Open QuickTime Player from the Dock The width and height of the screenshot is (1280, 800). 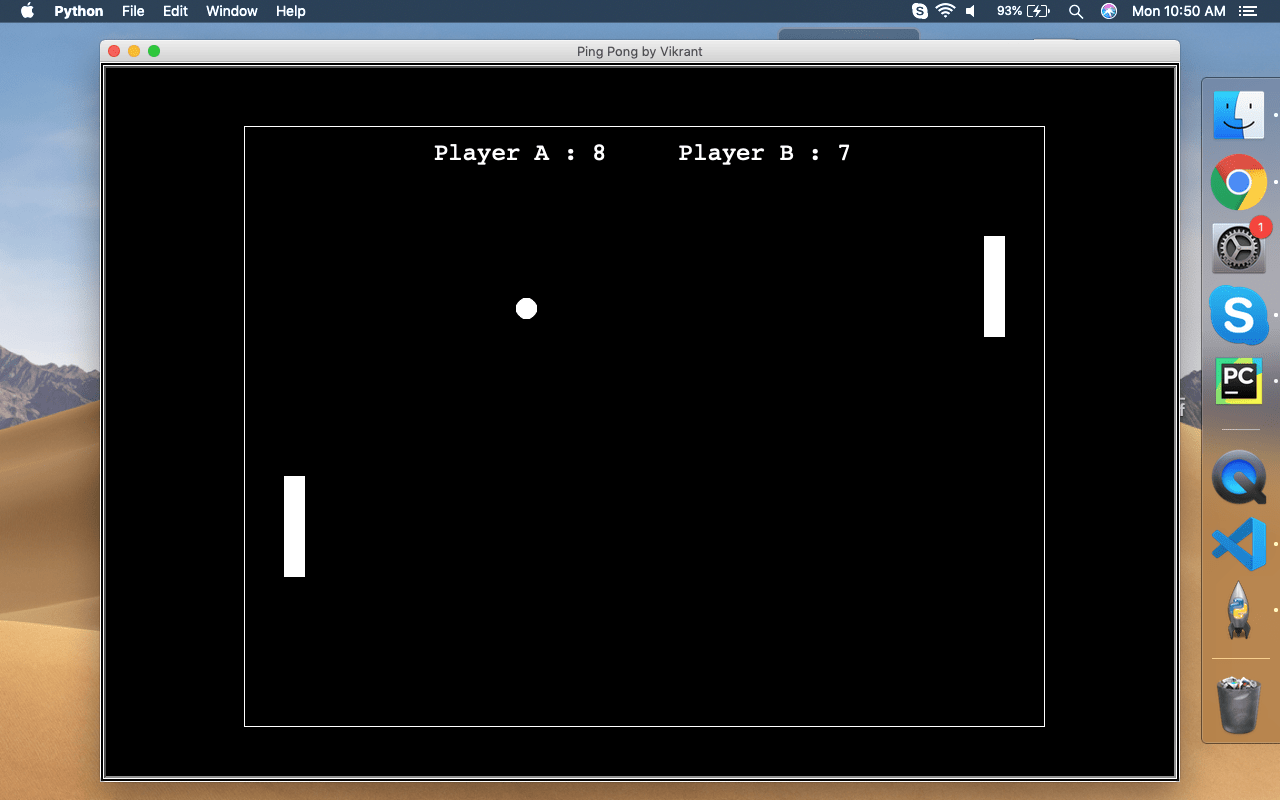point(1239,478)
